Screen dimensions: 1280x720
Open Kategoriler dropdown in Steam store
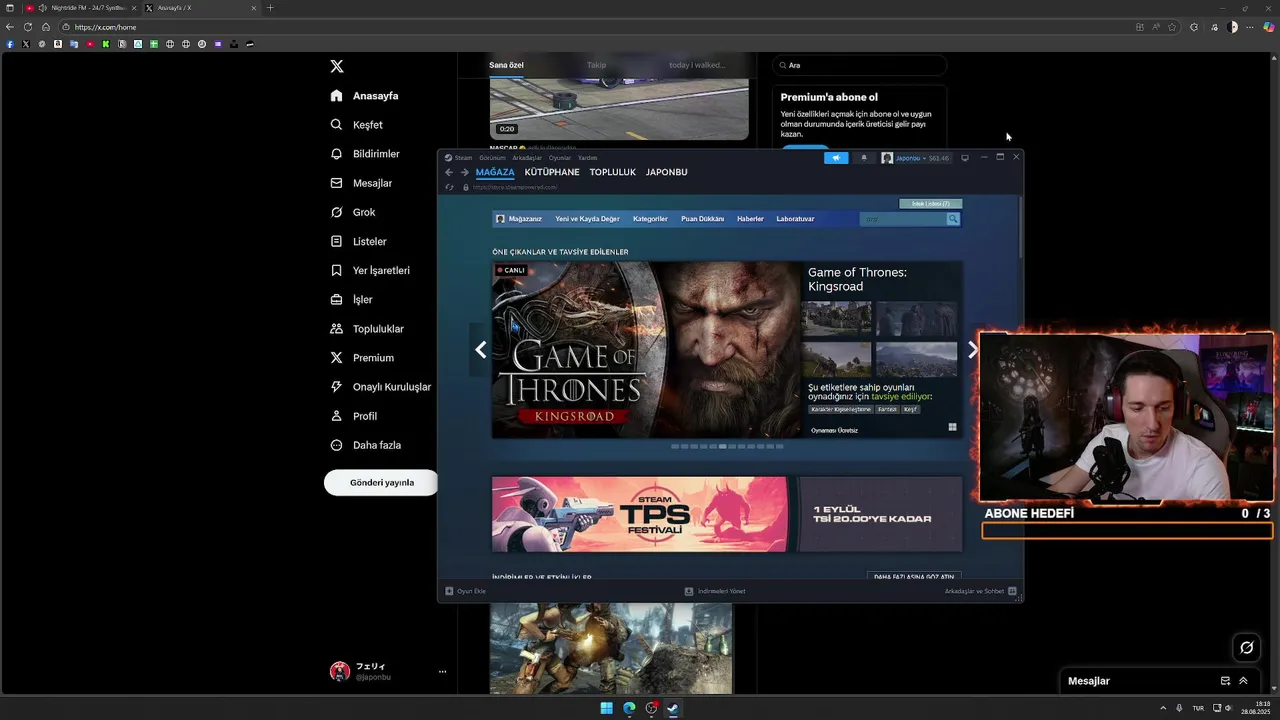(650, 219)
